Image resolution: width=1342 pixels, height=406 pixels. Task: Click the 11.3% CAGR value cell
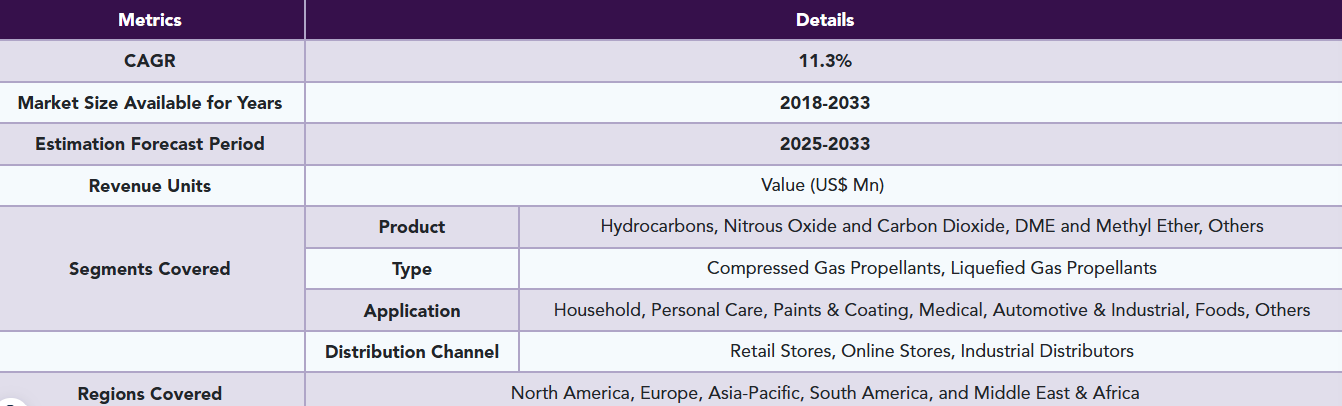tap(824, 61)
